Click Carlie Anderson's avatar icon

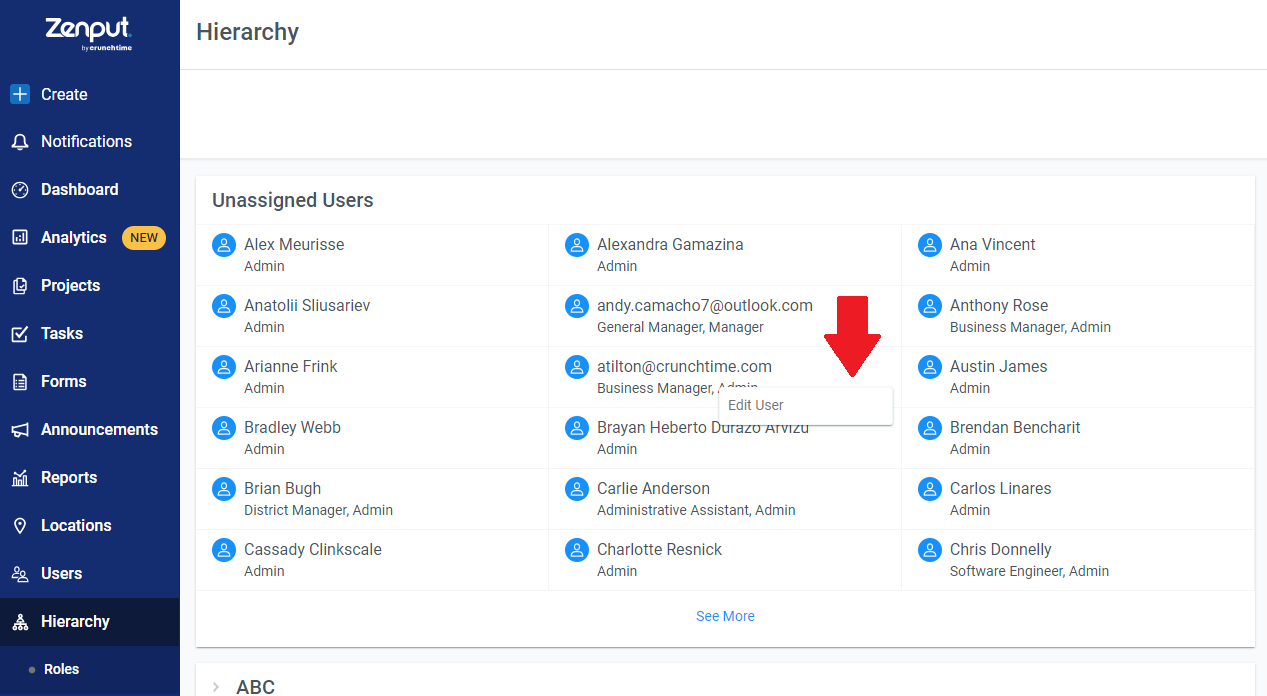[577, 489]
